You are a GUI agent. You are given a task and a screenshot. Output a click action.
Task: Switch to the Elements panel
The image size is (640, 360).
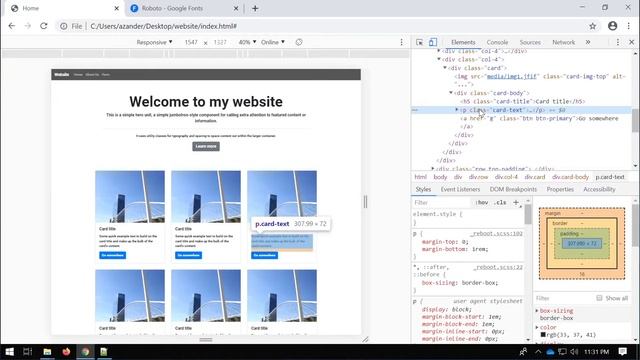pyautogui.click(x=463, y=42)
